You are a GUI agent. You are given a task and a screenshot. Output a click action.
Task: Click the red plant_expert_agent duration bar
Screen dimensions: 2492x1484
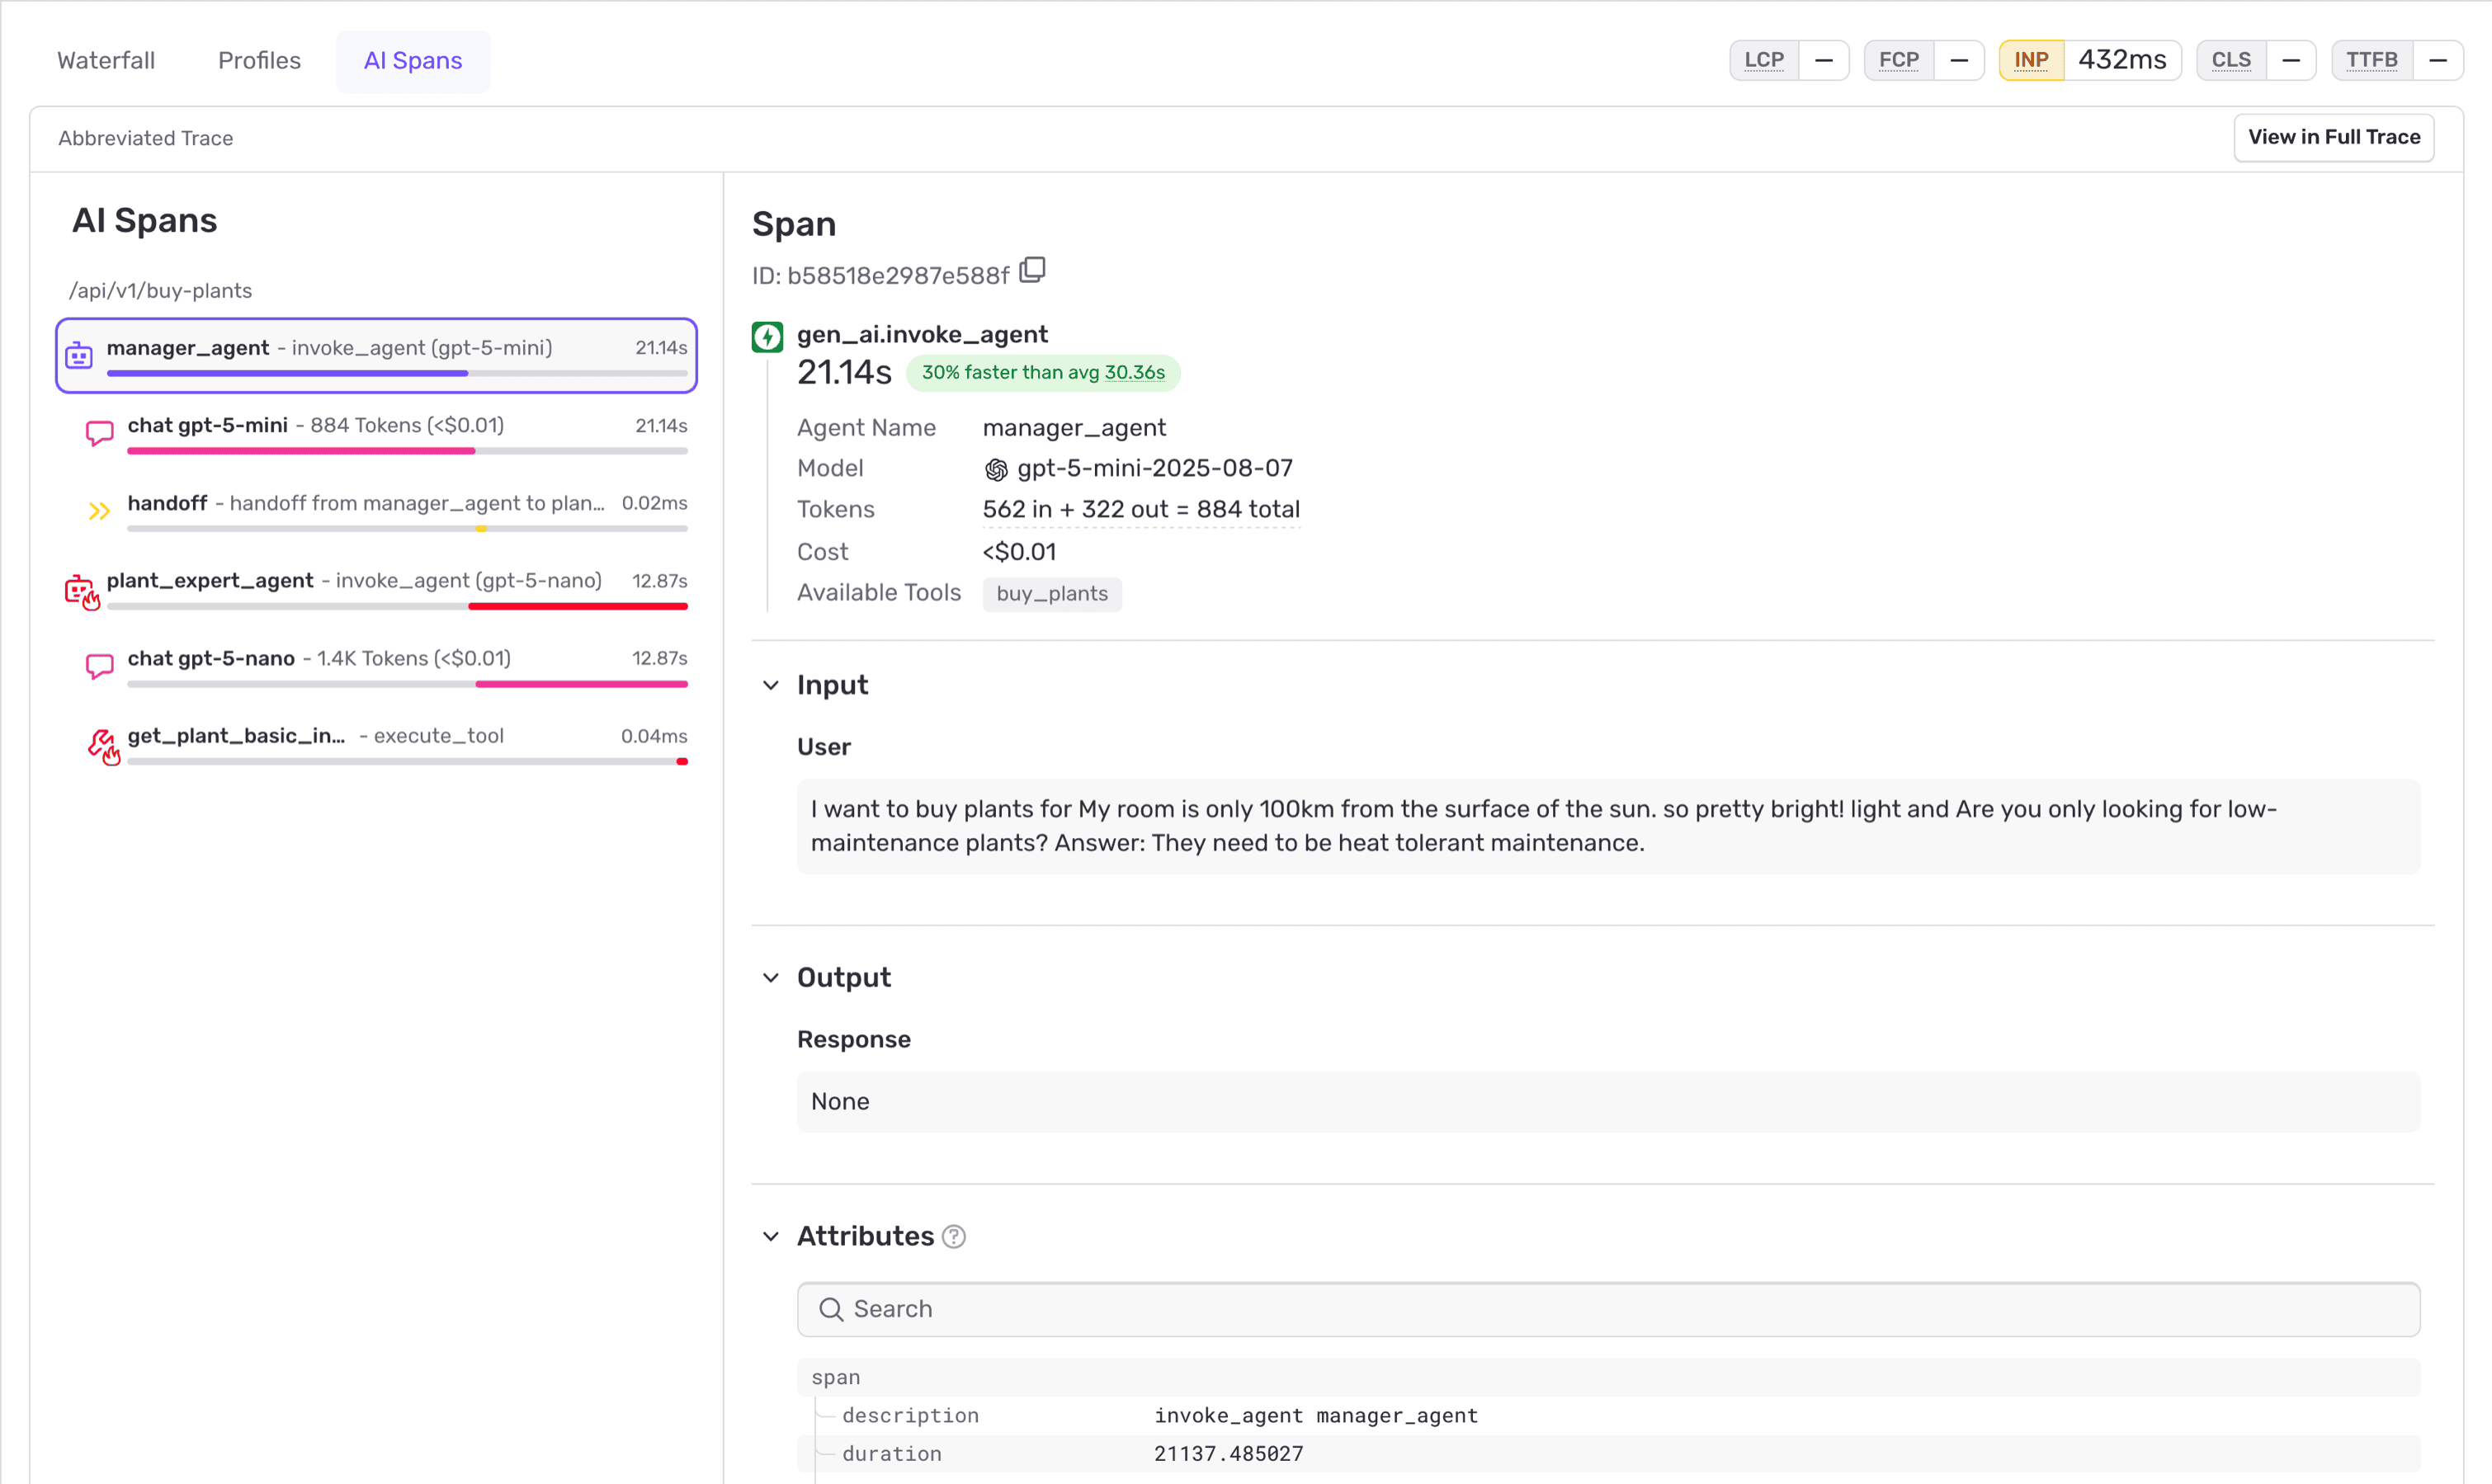pos(578,606)
